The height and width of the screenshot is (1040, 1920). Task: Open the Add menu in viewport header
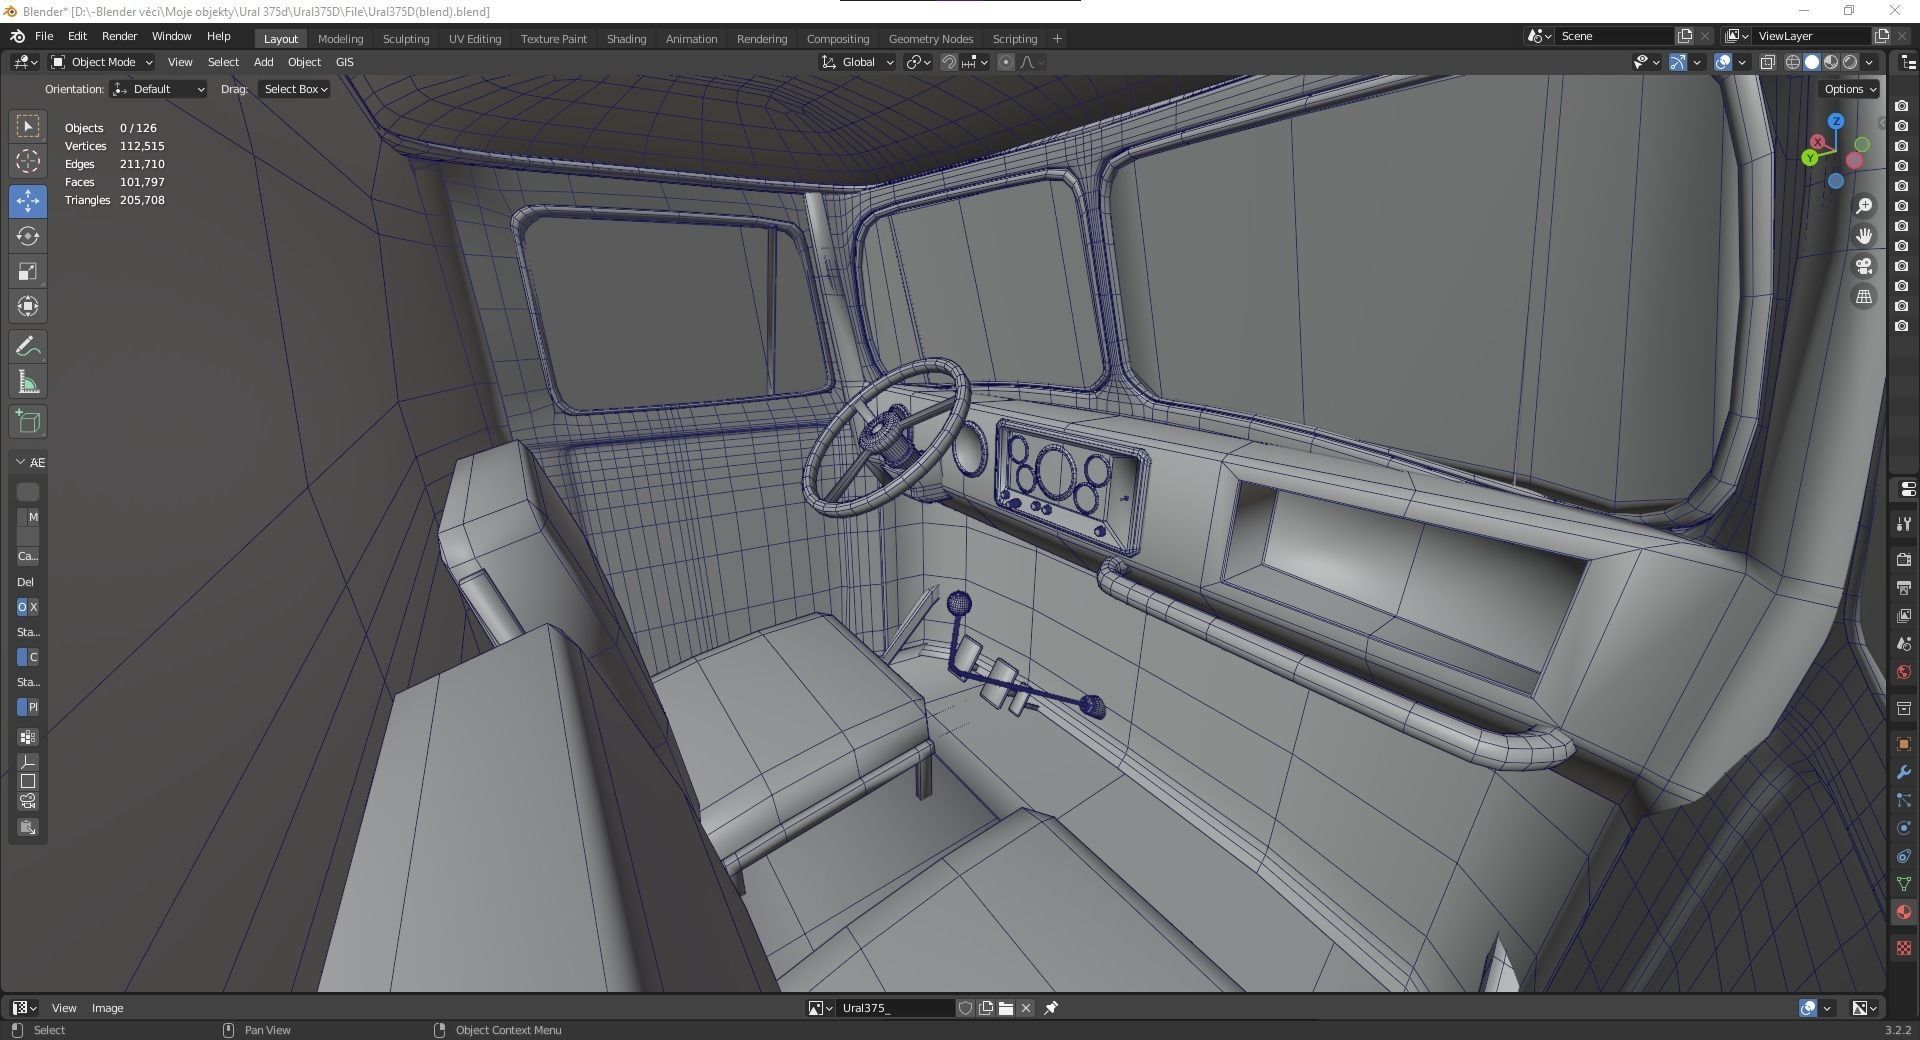point(263,62)
